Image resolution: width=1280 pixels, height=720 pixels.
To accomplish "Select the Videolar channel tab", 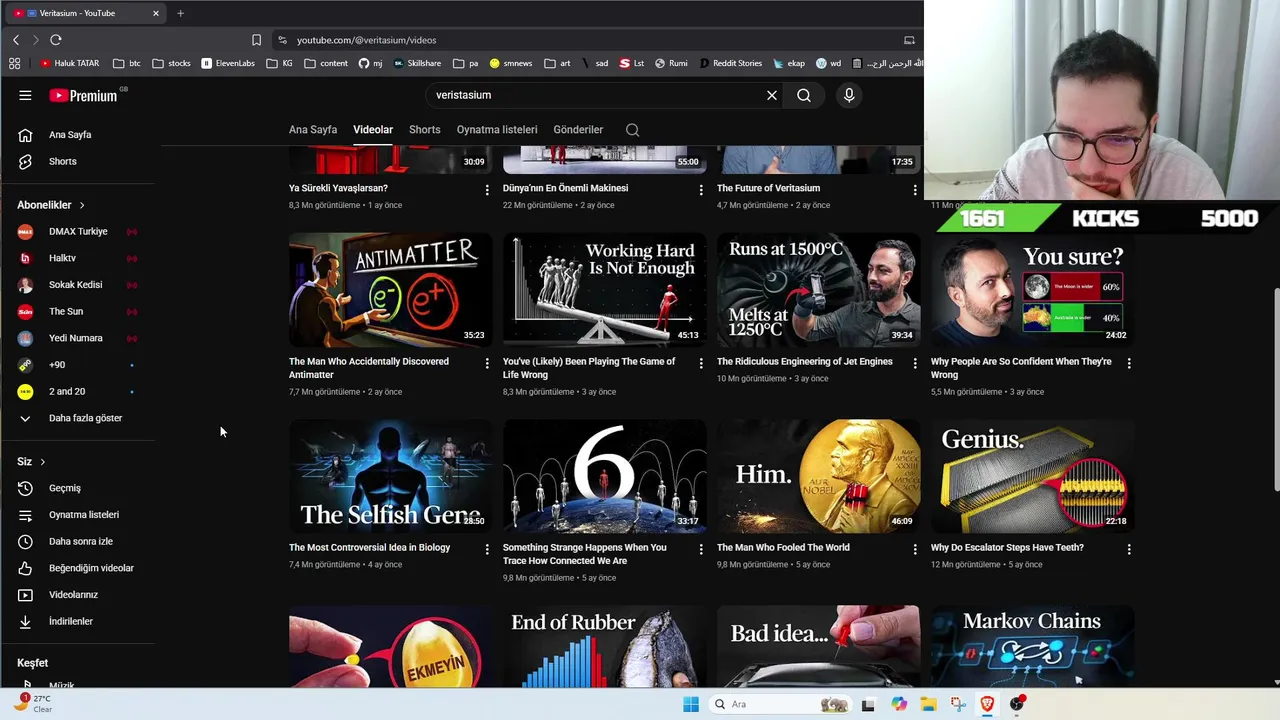I will click(373, 130).
